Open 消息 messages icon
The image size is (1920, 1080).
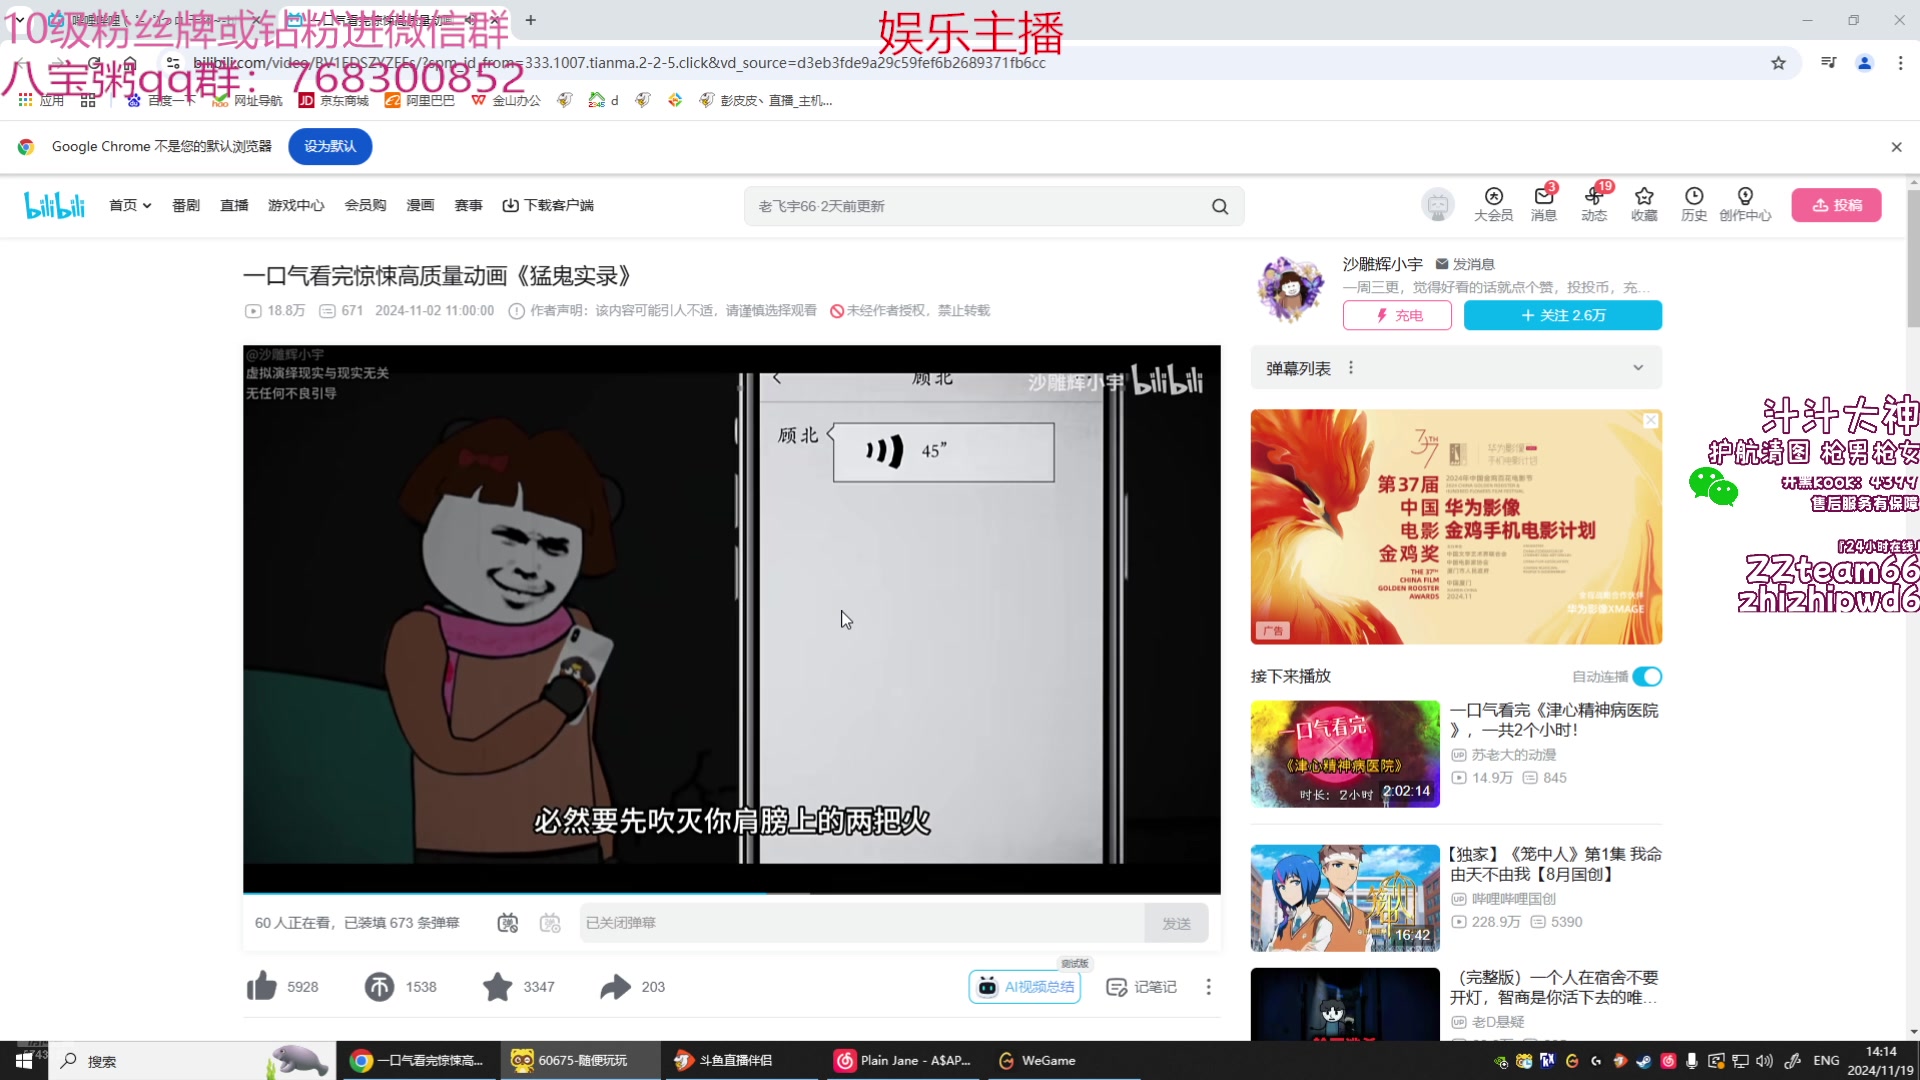1543,204
